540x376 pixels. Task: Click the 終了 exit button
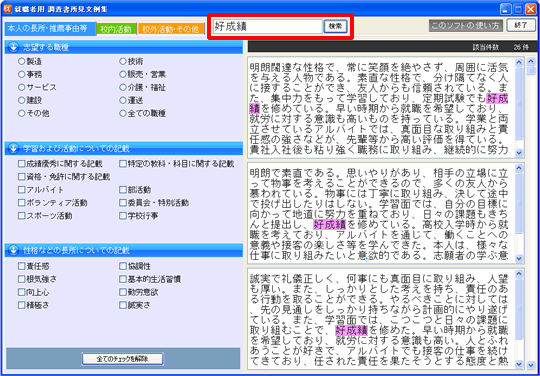[x=521, y=25]
